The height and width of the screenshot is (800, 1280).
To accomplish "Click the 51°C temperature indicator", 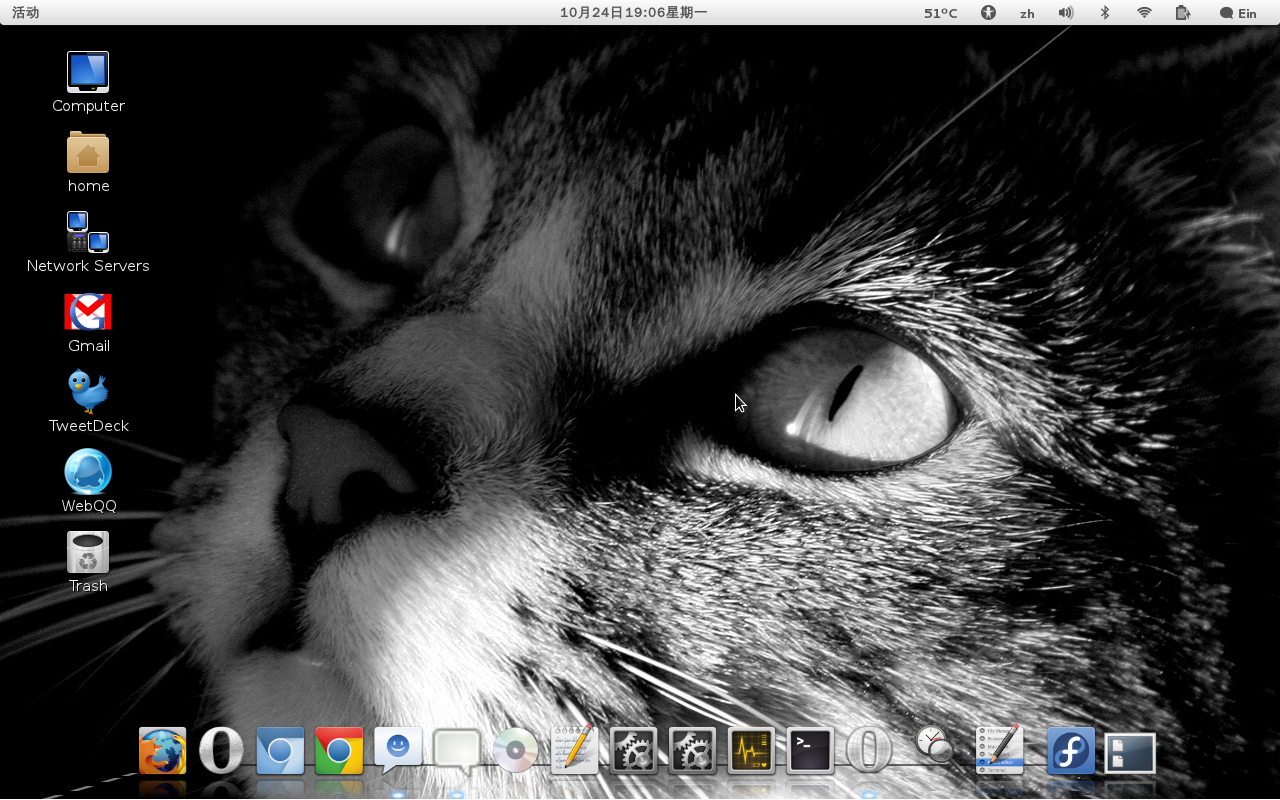I will point(940,13).
